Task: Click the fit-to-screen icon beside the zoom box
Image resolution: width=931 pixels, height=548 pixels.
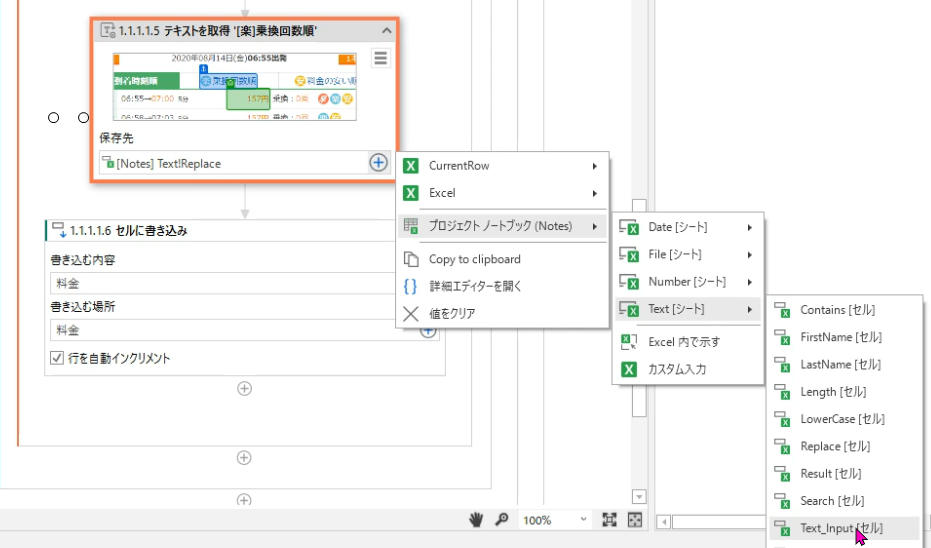Action: (609, 520)
